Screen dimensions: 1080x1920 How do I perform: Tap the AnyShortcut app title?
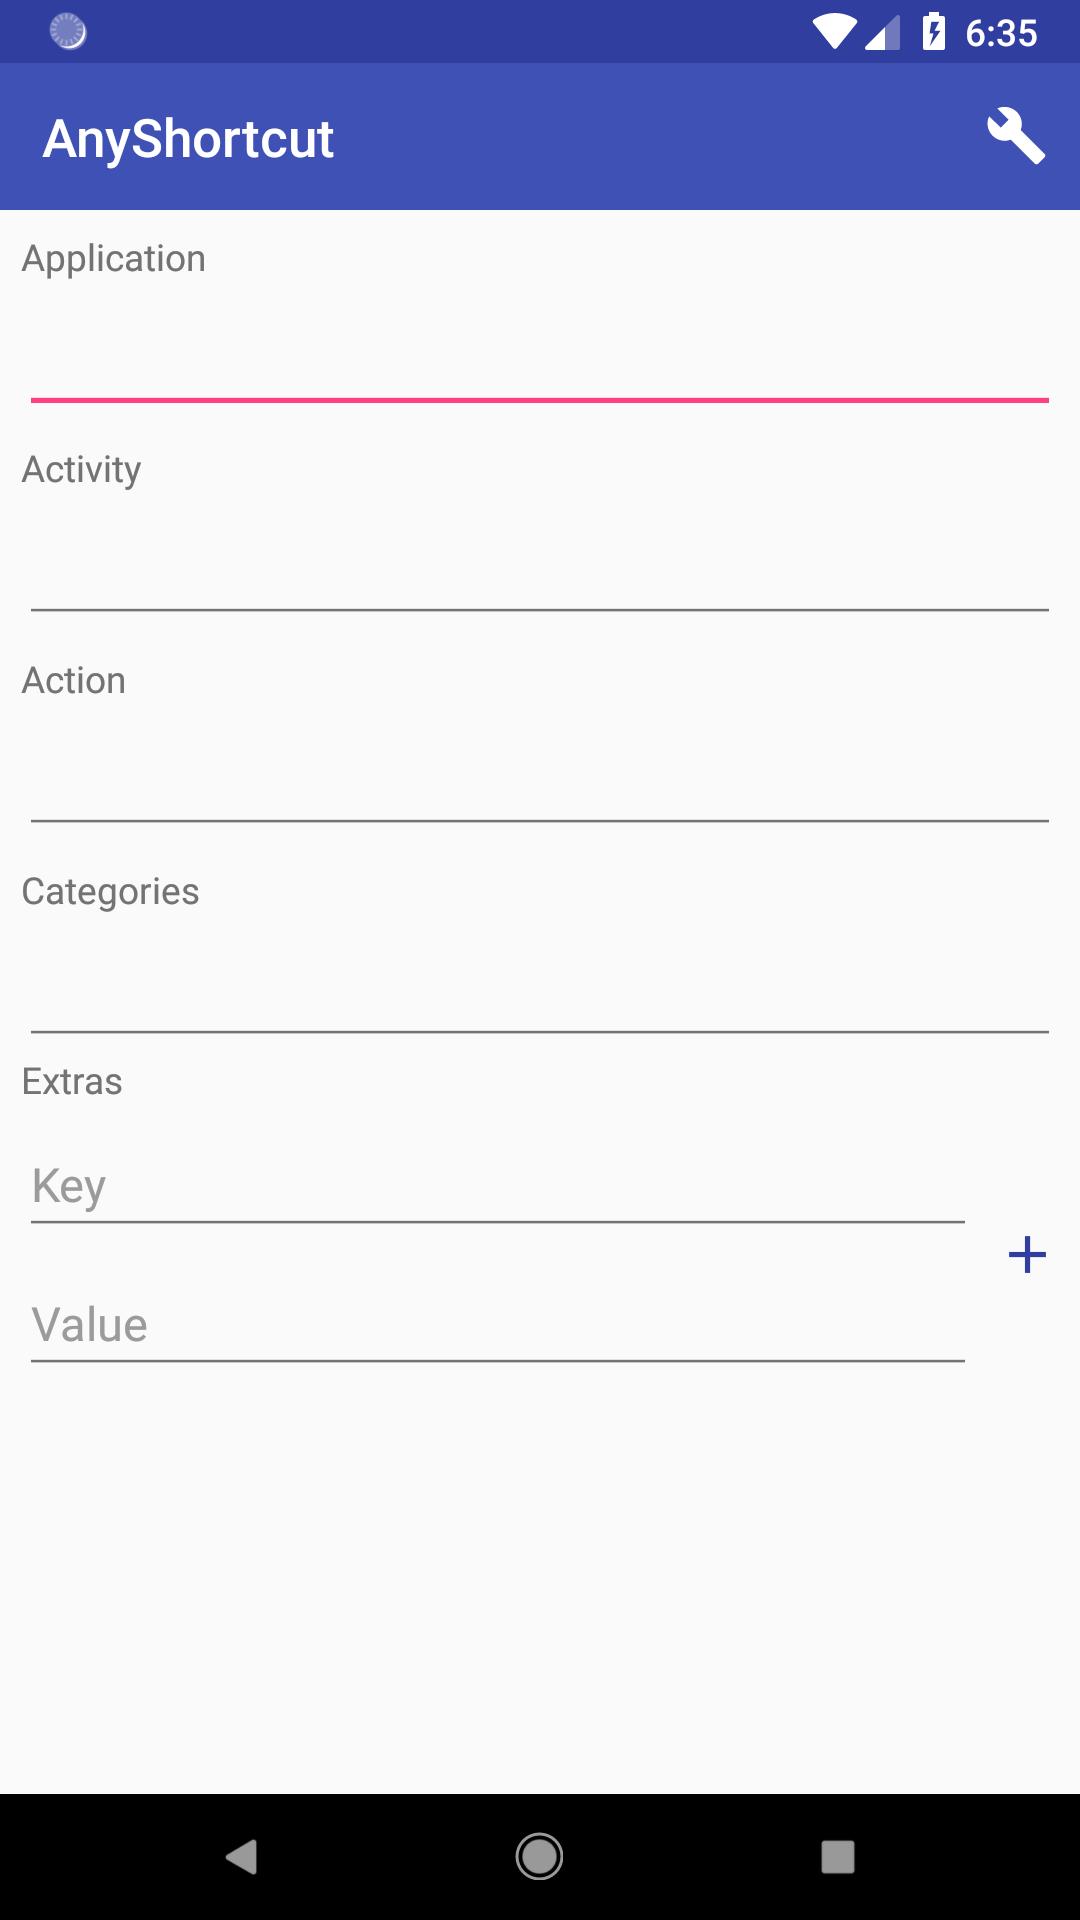(x=188, y=138)
